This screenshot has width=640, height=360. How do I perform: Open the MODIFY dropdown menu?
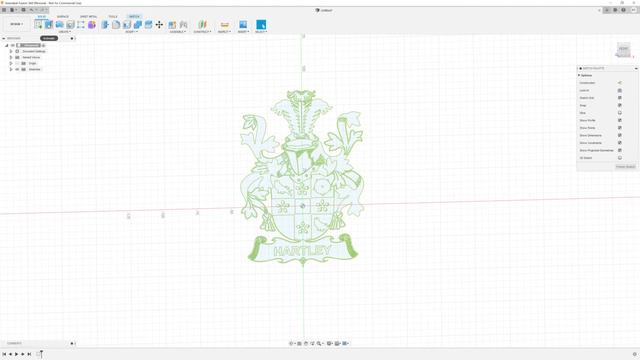131,32
